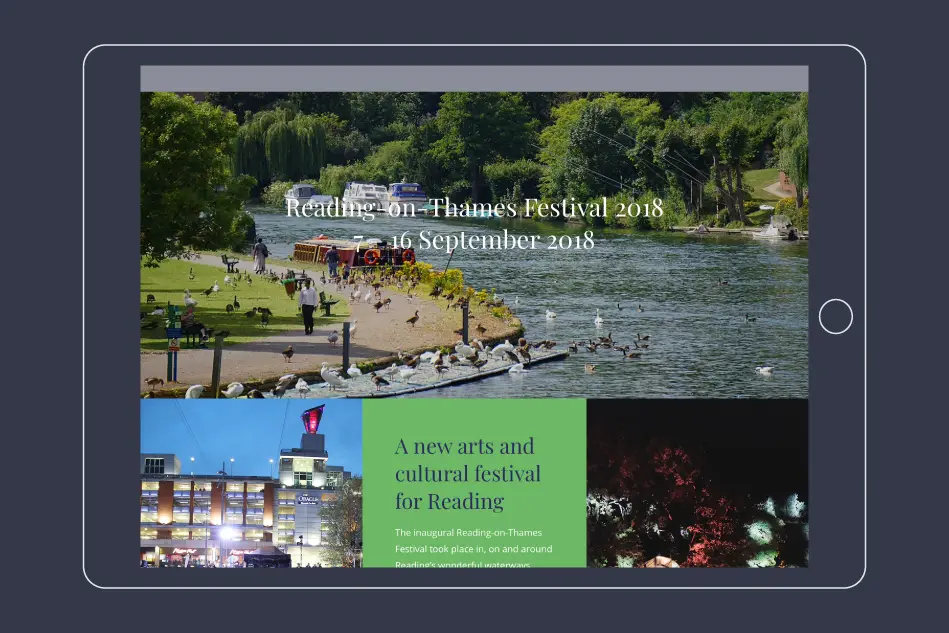Click the "A new arts and cultural festival" heading
This screenshot has height=633, width=949.
[x=468, y=474]
